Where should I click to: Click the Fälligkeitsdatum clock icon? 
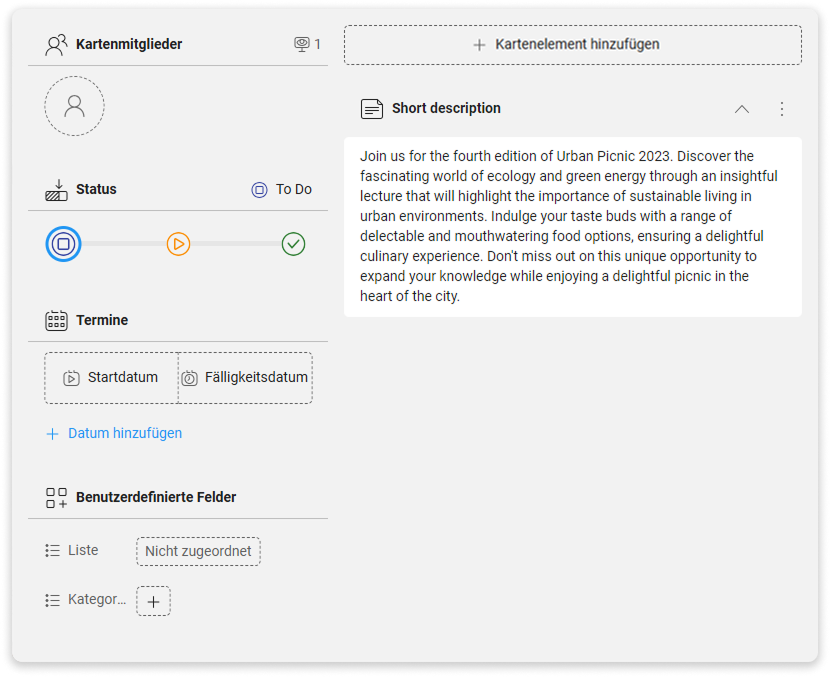click(190, 378)
